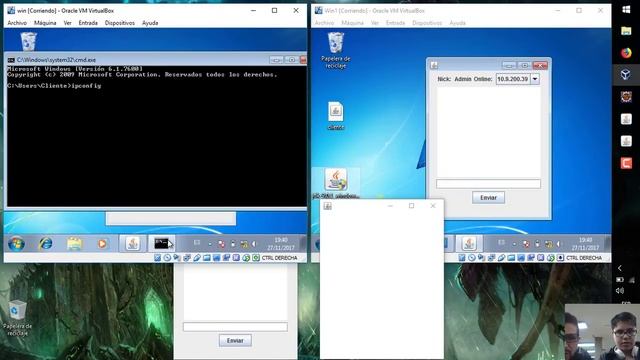This screenshot has height=360, width=640.
Task: Open Archivo menu in win VM window
Action: point(17,23)
